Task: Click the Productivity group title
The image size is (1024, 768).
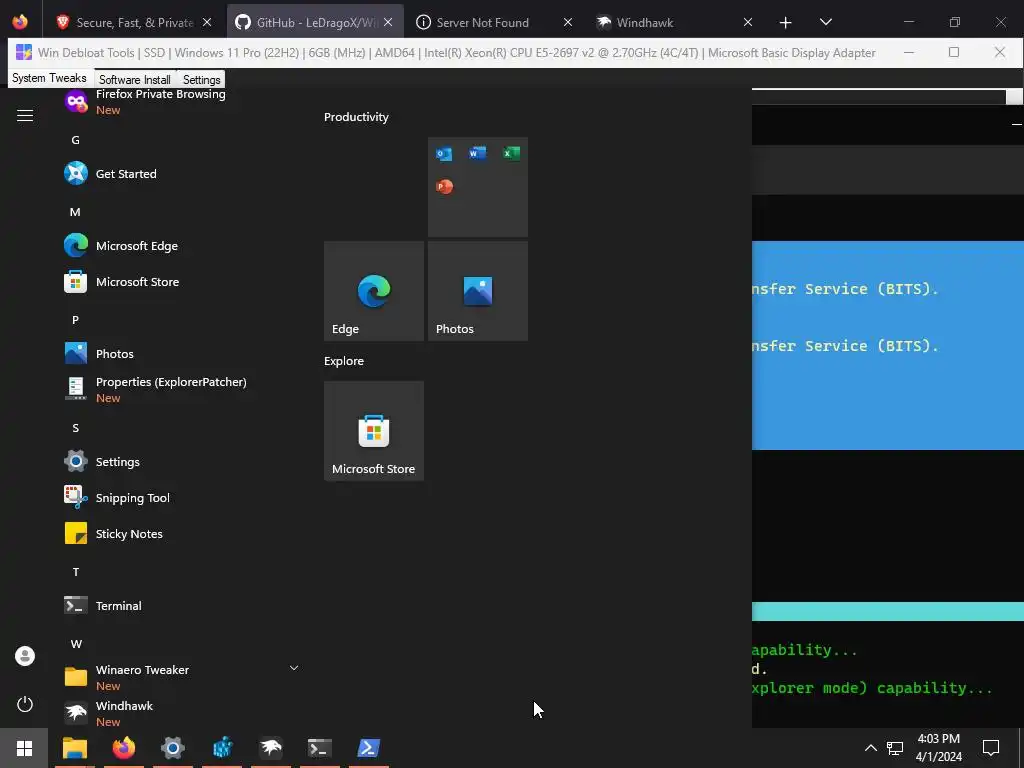Action: (356, 117)
